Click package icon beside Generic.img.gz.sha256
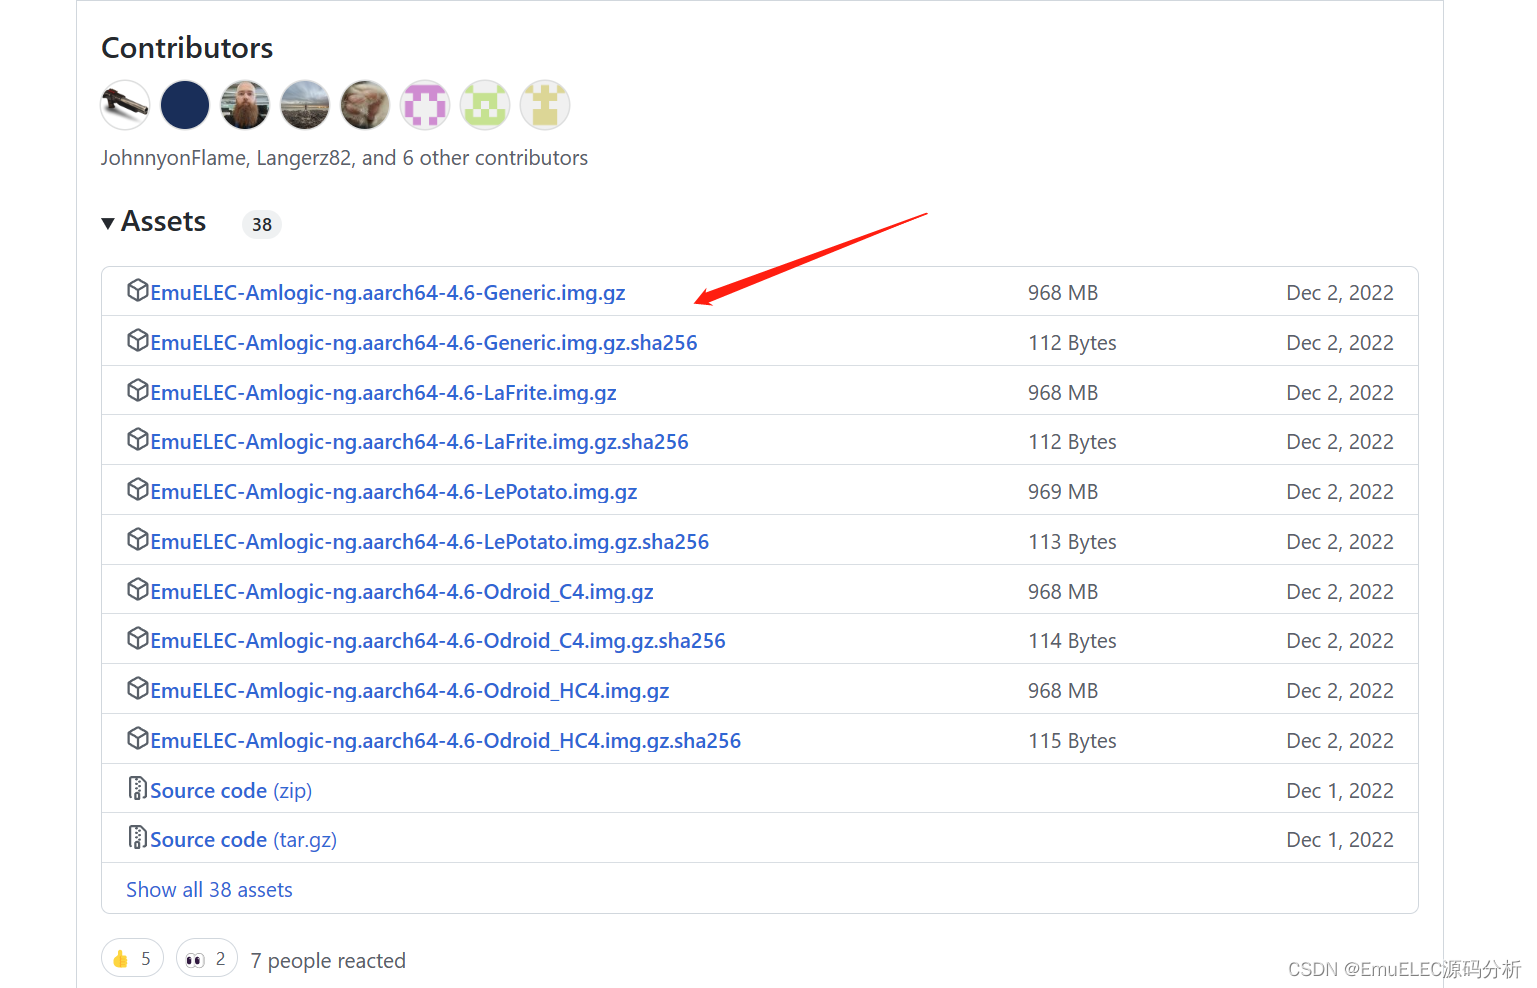 point(138,340)
